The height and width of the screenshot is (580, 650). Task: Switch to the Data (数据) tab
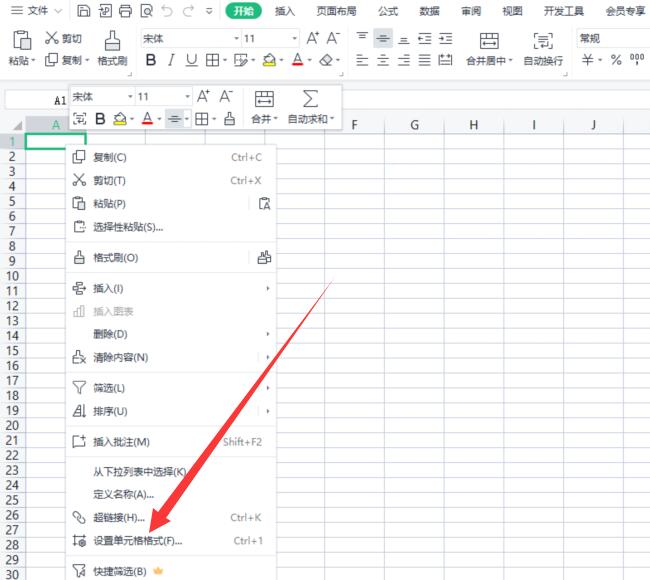429,11
